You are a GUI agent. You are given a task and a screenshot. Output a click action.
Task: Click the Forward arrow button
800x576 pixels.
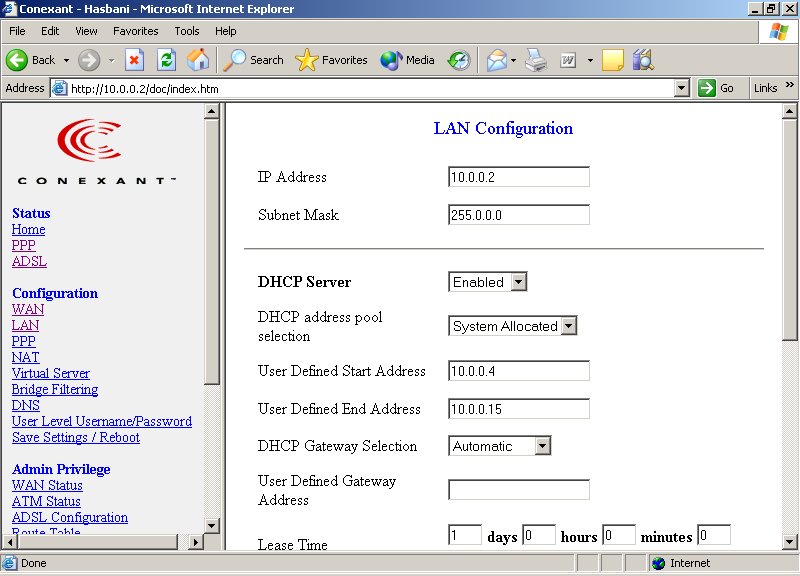click(89, 60)
